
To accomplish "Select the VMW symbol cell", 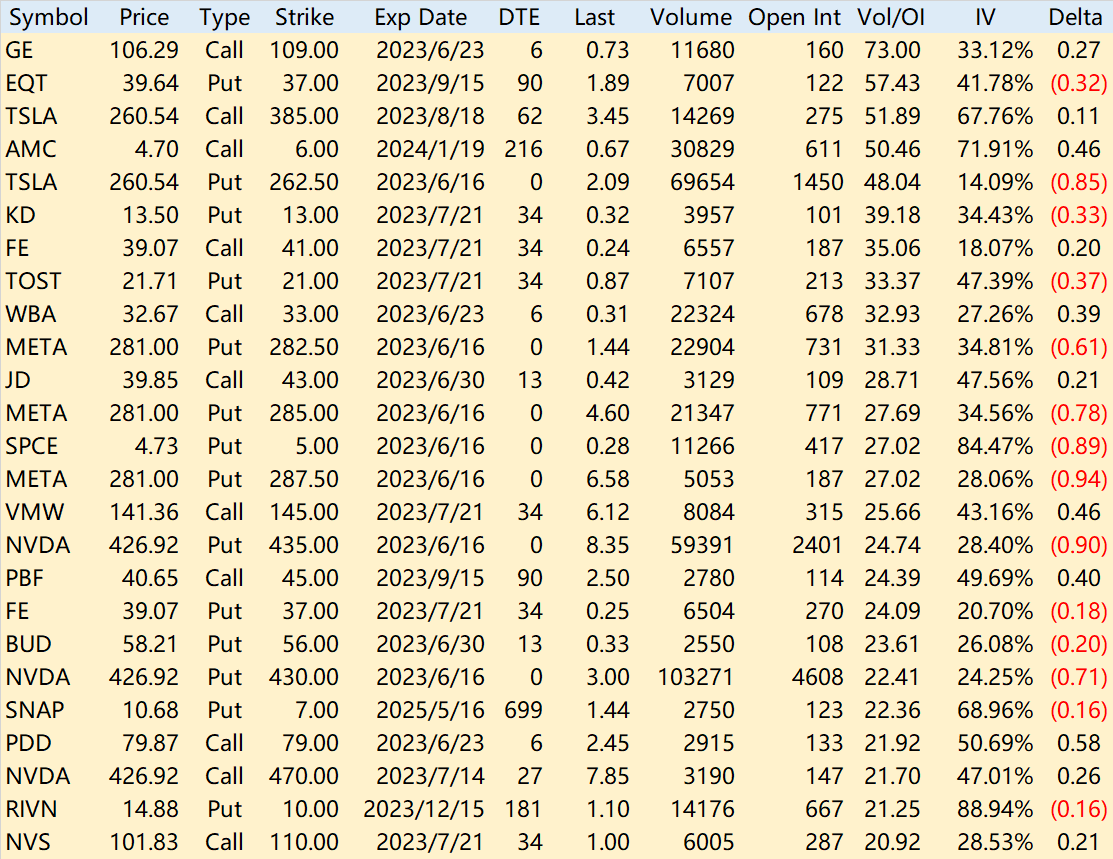I will (35, 512).
